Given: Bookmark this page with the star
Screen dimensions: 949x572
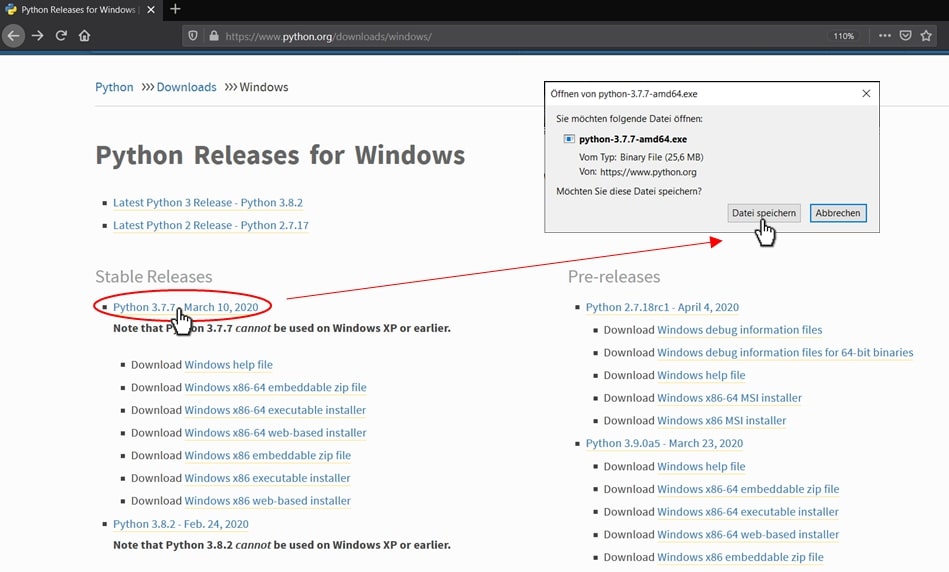Looking at the screenshot, I should click(926, 36).
